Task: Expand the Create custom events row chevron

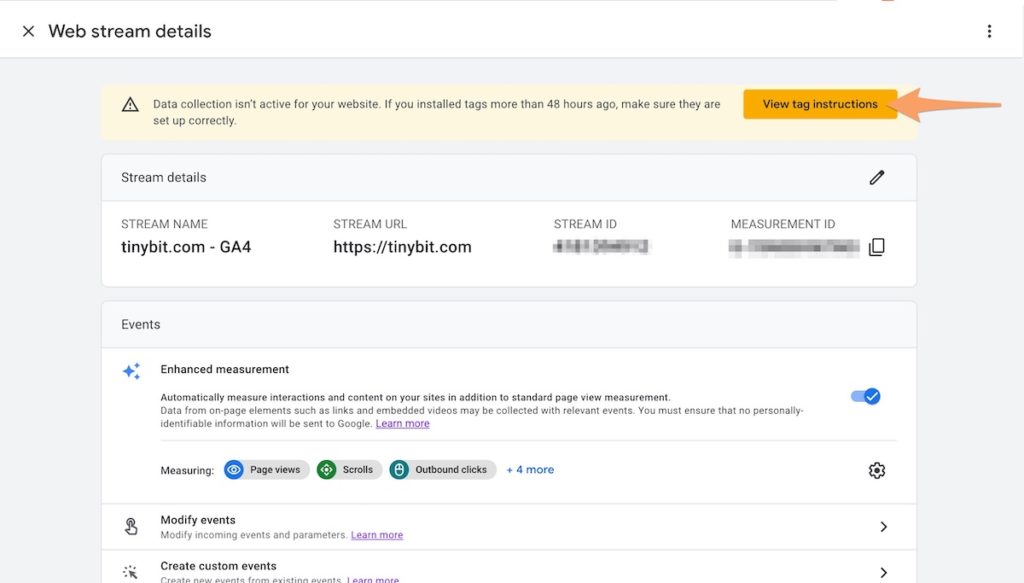Action: coord(883,572)
